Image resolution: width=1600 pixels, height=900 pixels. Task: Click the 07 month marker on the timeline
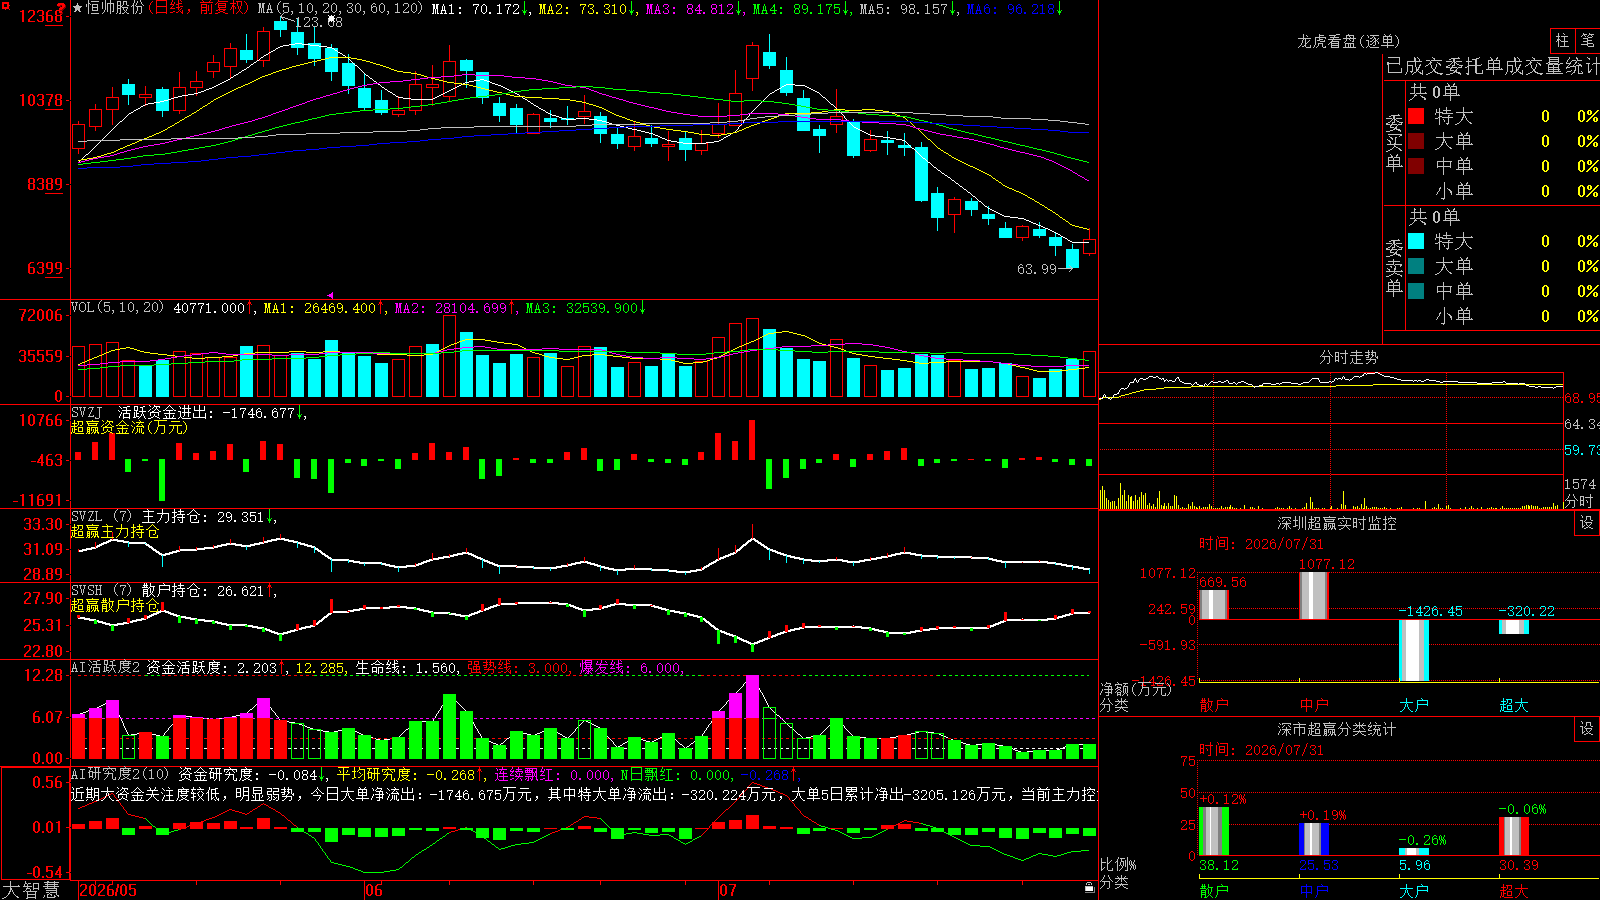click(x=727, y=890)
